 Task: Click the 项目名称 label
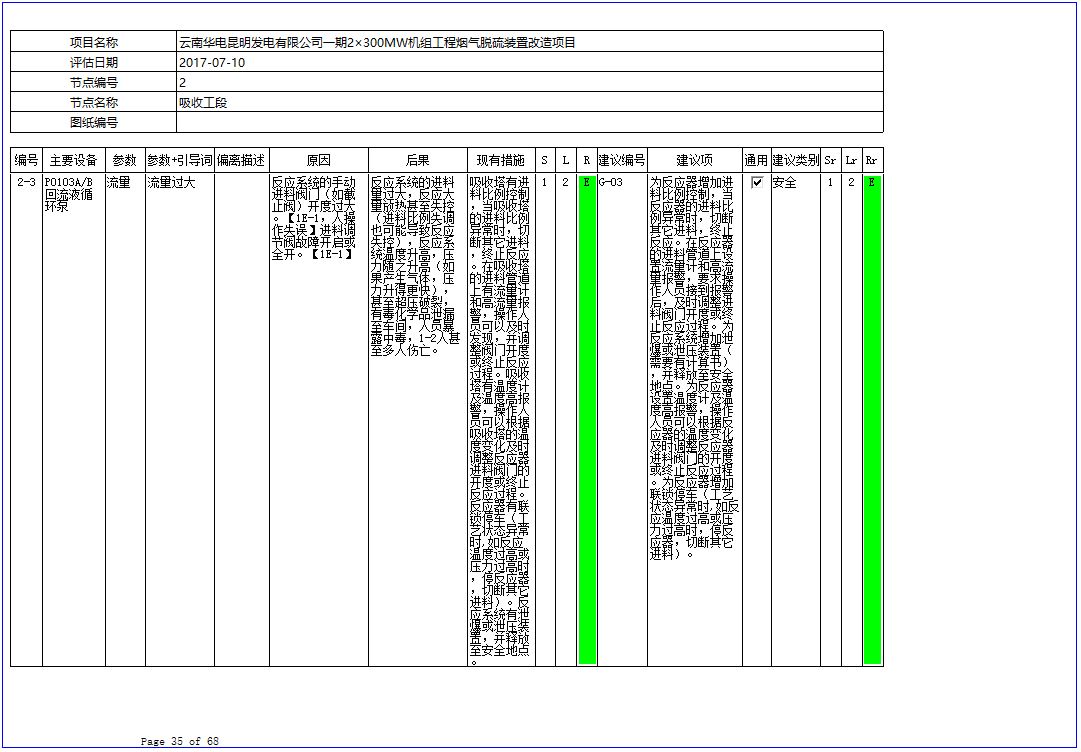click(94, 42)
